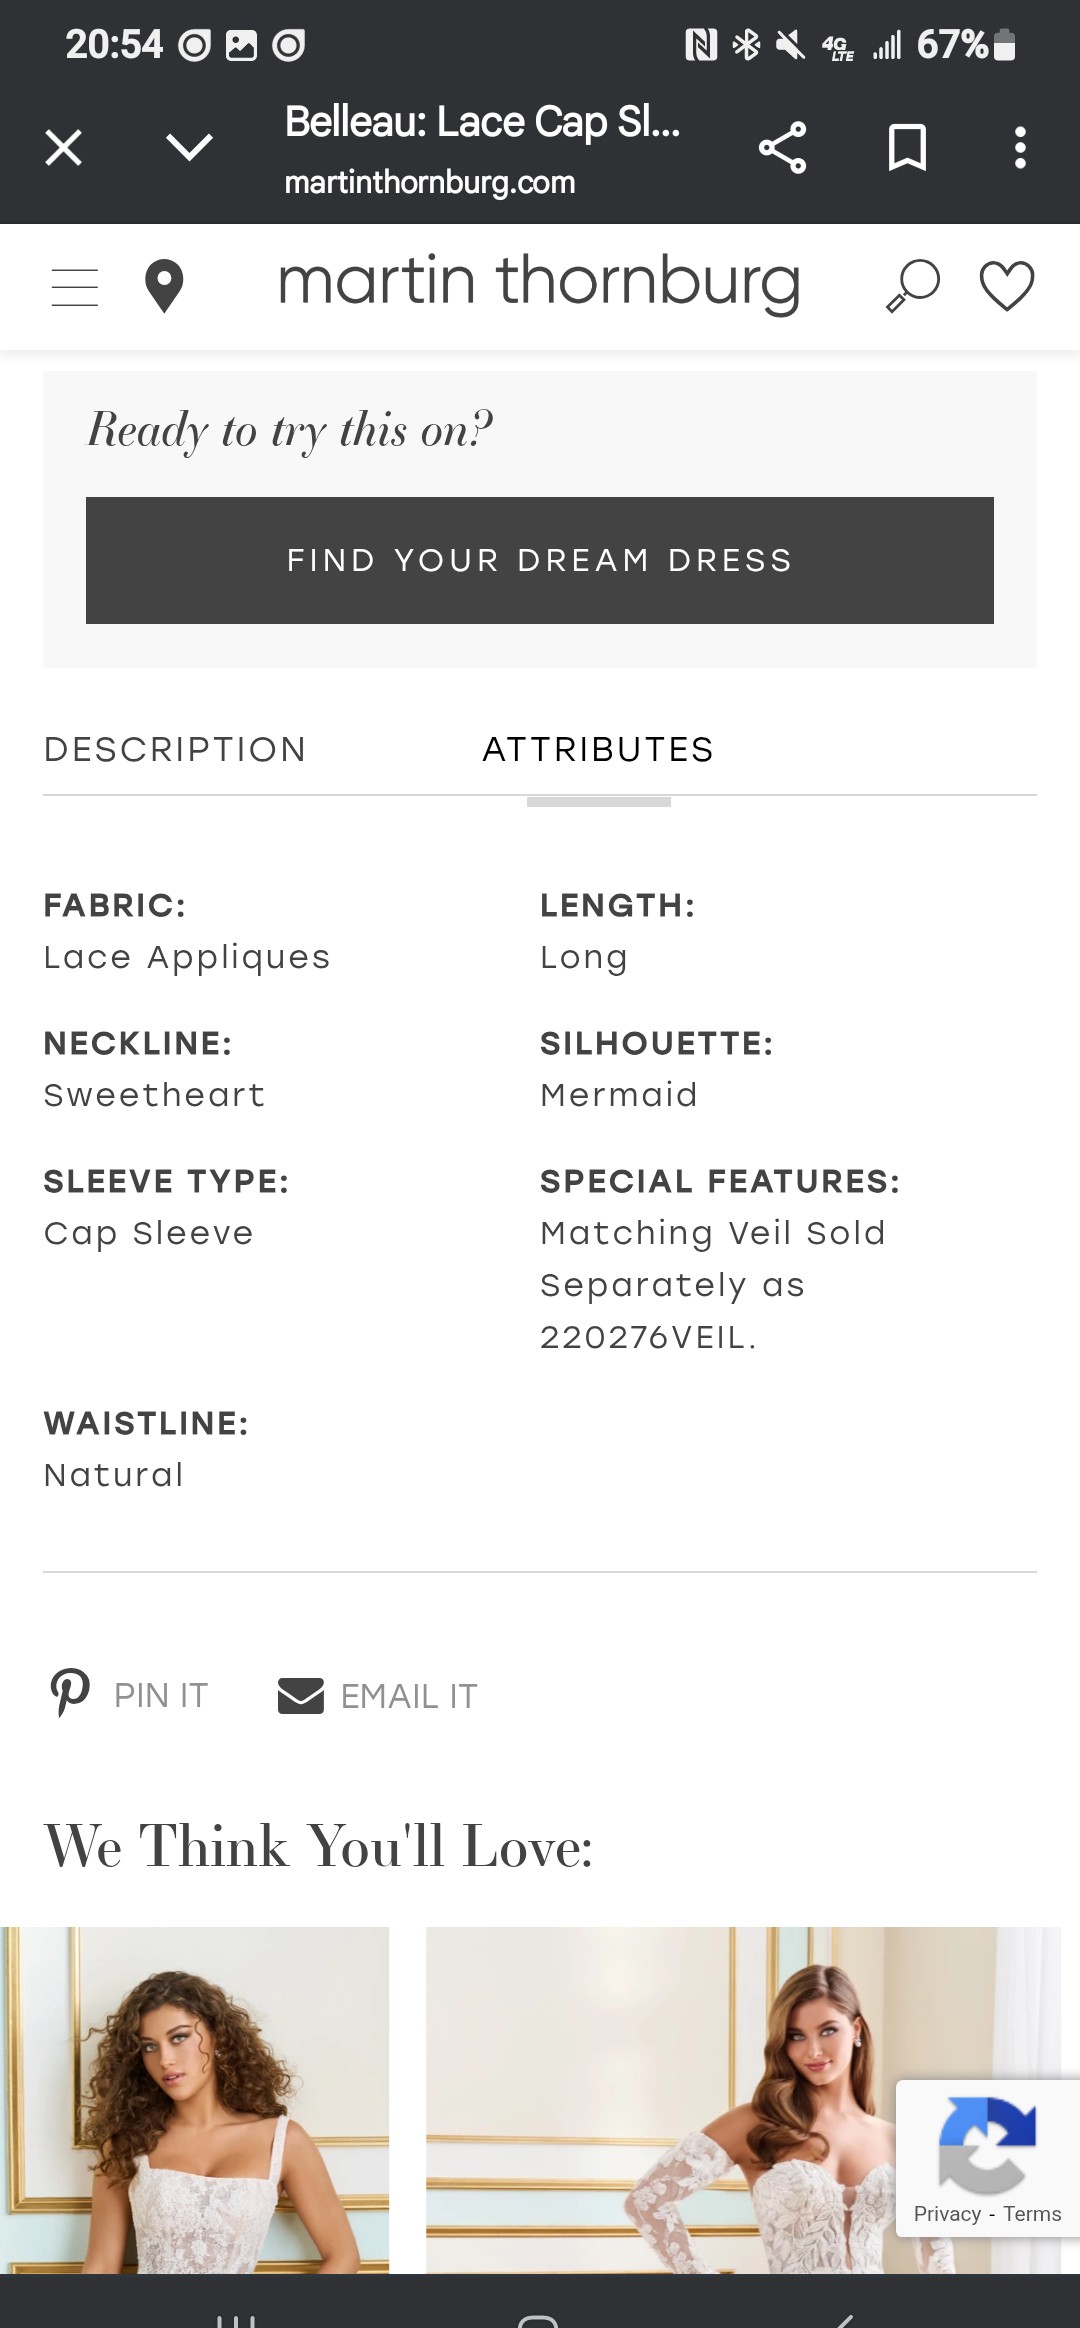Bookmark this page in browser
Screen dimensions: 1080x2328
click(x=907, y=148)
